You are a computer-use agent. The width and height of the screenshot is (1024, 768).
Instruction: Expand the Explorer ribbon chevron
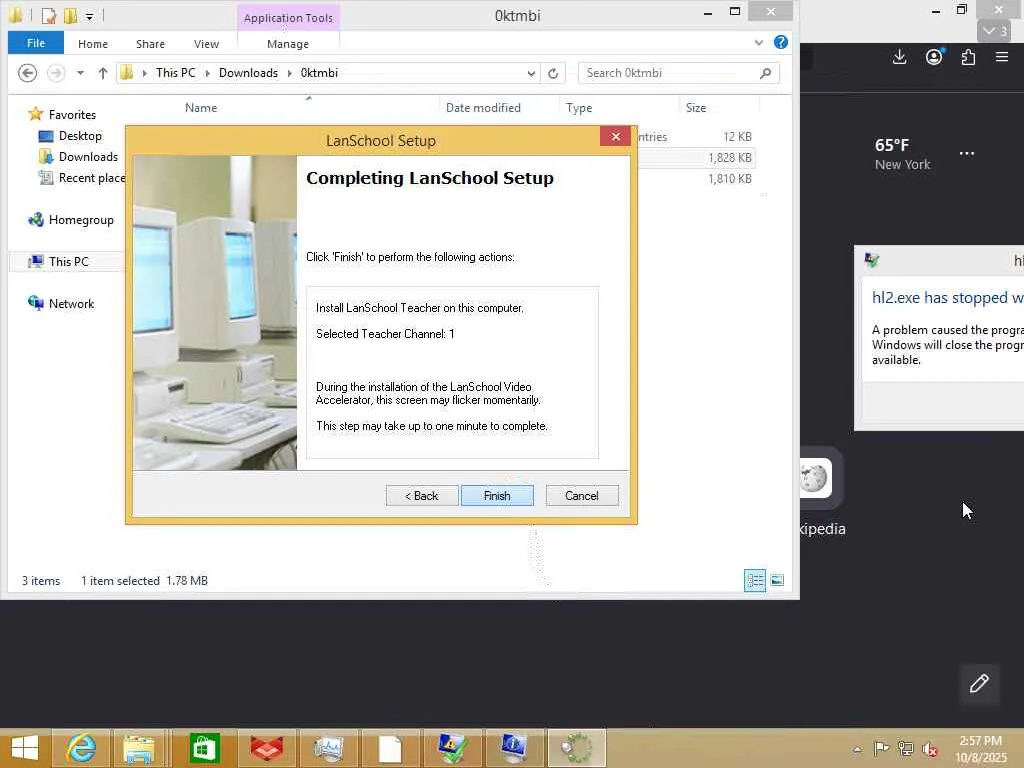click(x=759, y=42)
